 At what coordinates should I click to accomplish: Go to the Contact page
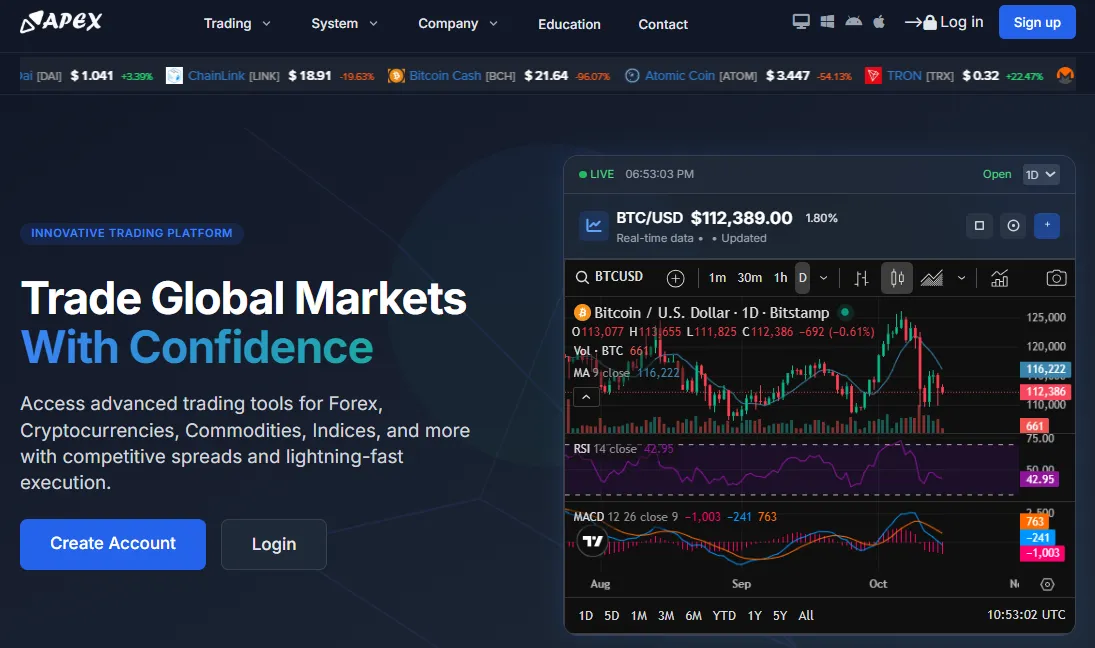tap(663, 24)
